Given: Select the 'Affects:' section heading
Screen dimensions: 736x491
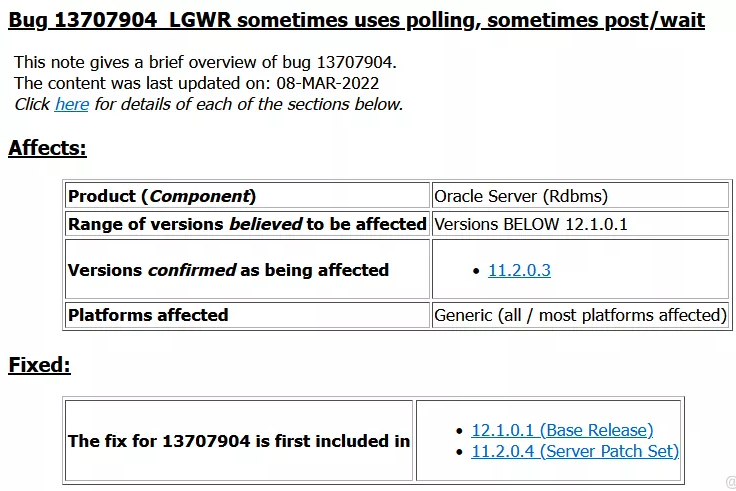Looking at the screenshot, I should pyautogui.click(x=47, y=148).
